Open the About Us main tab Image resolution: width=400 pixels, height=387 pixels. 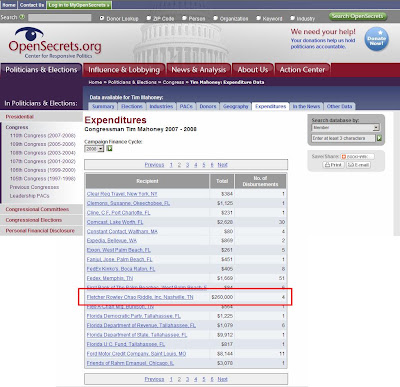(x=253, y=70)
